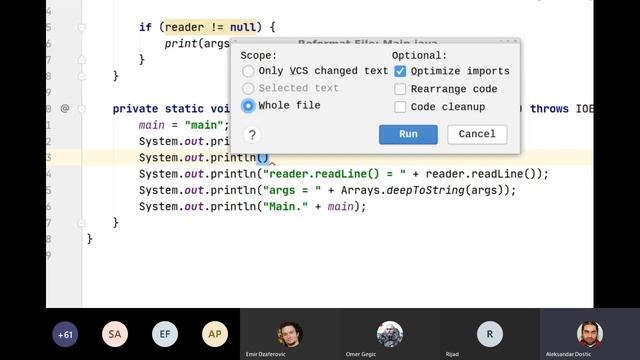Select the Rijad participant tile
Viewport: 640px width, 360px height.
(490, 334)
